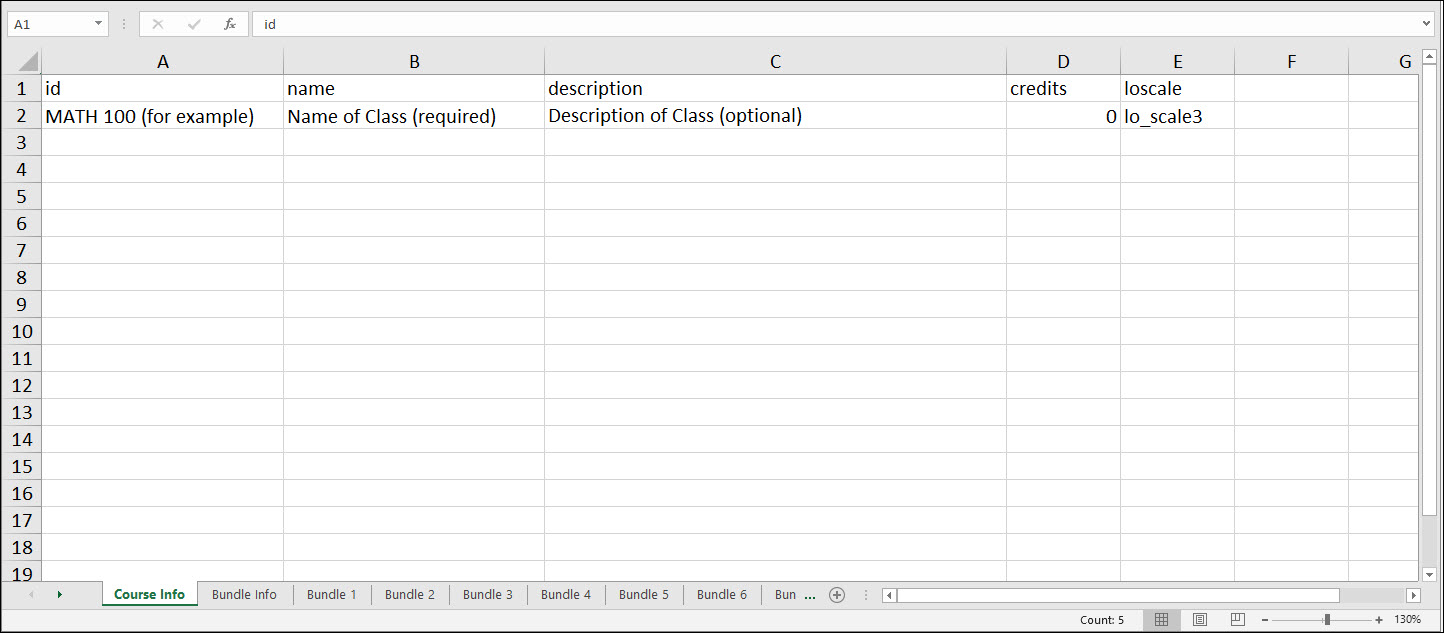Expand the formula bar with chevron
The height and width of the screenshot is (633, 1444).
point(1426,24)
